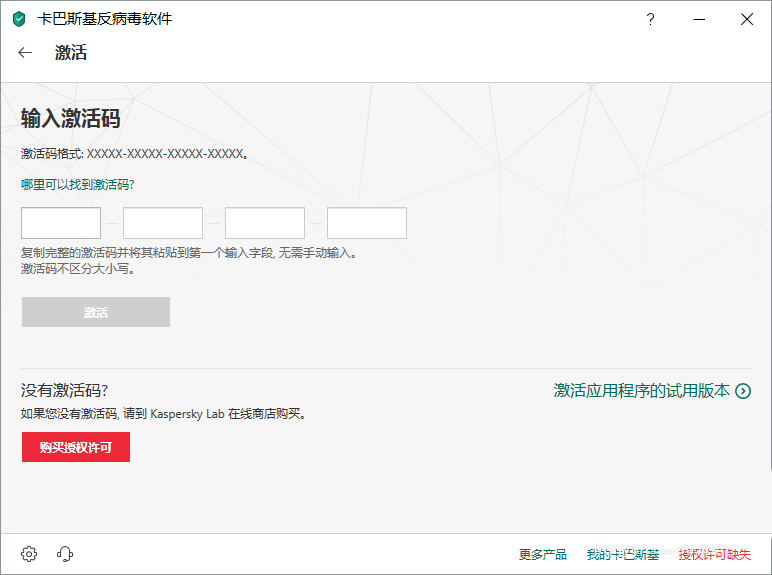Open help via the question mark icon
Viewport: 772px width, 575px height.
[650, 19]
